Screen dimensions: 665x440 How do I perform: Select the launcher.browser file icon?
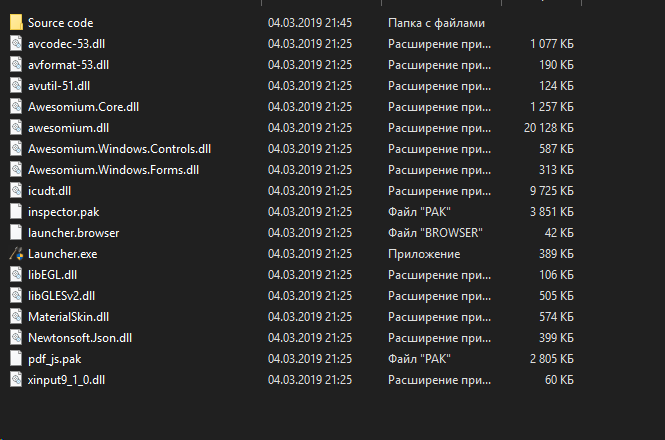point(16,233)
